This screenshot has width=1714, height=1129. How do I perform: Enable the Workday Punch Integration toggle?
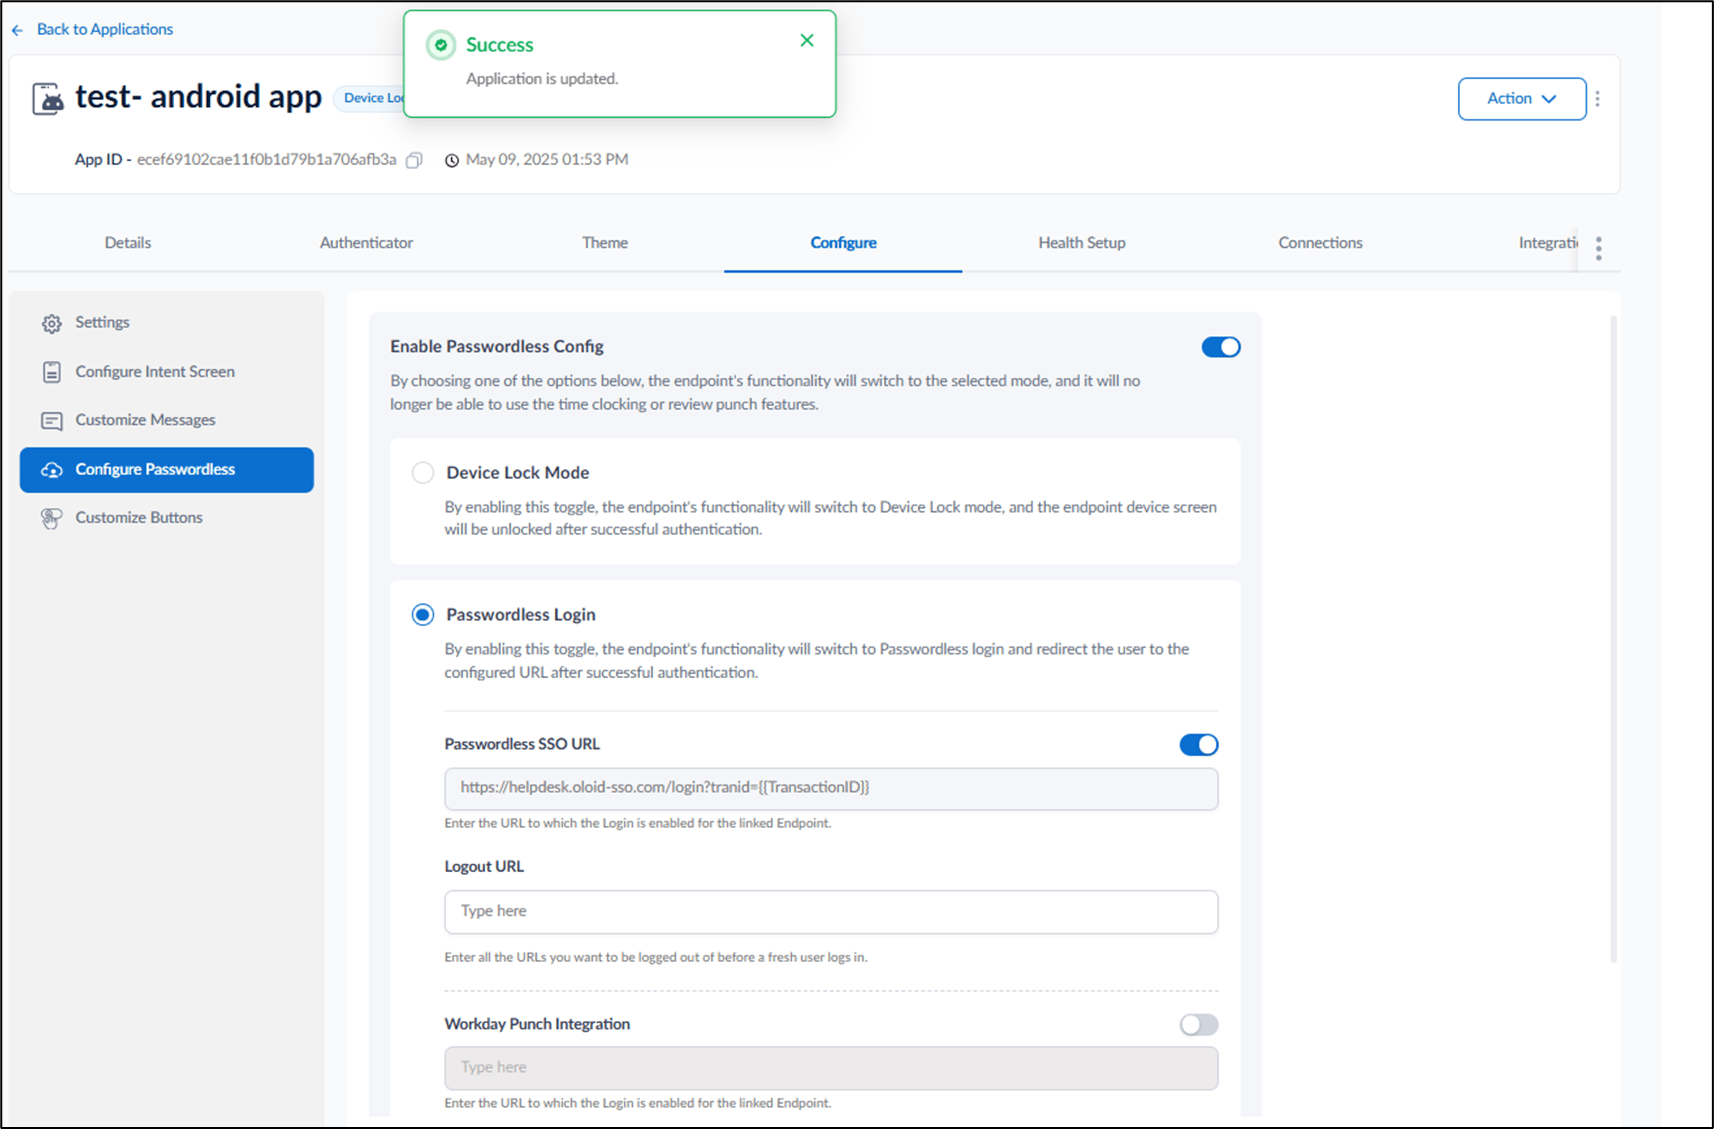pos(1199,1025)
